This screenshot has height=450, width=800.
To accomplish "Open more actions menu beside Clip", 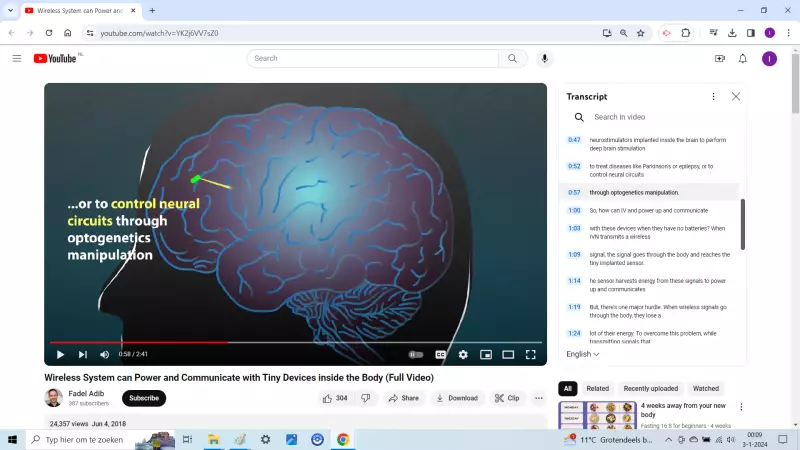I will coord(539,398).
